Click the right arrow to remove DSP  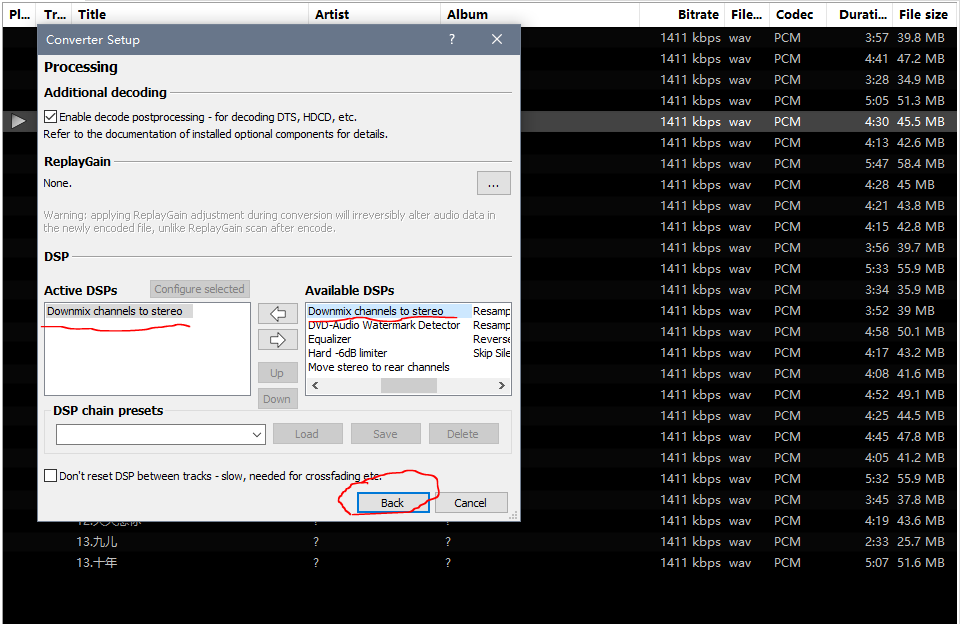point(277,340)
